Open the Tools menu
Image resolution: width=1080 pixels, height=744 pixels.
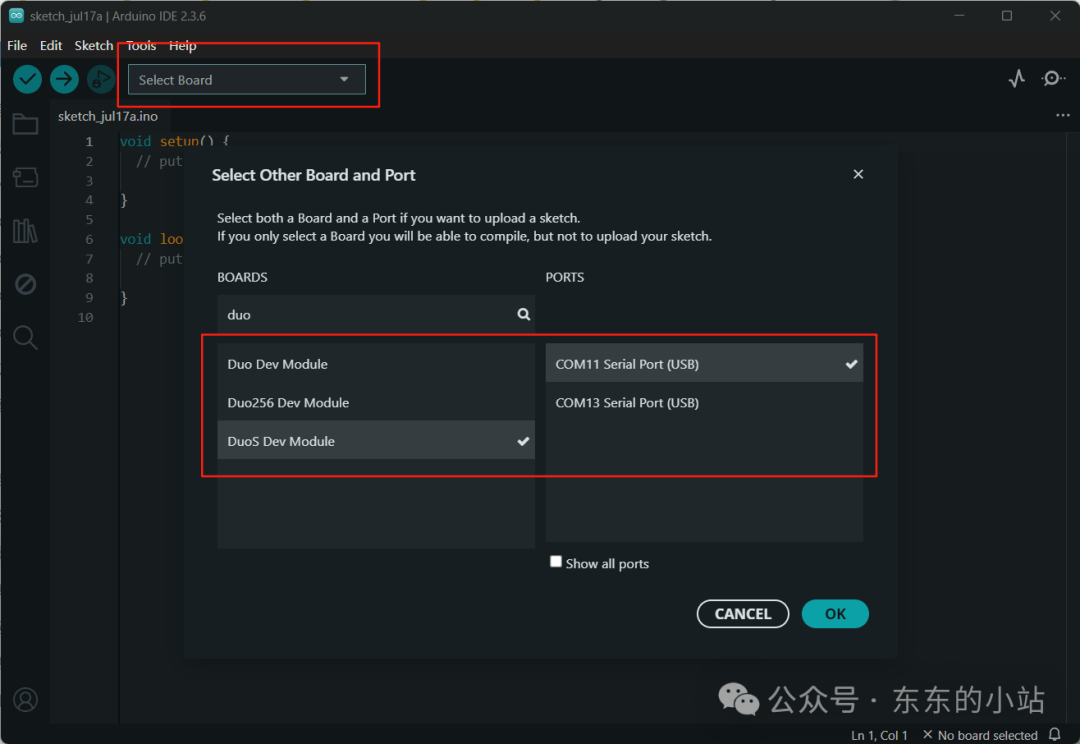141,45
